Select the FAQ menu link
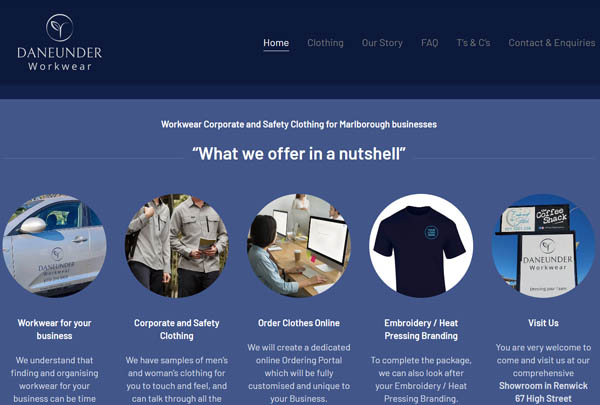Screen dimensions: 600x405 click(x=429, y=43)
